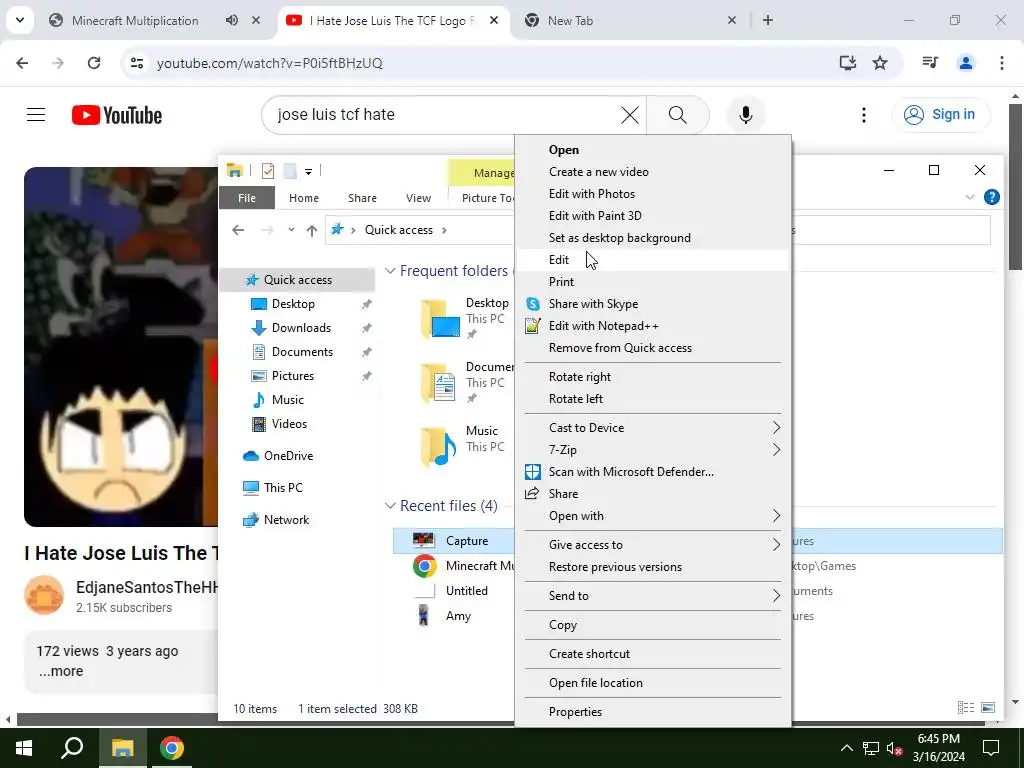Select OneDrive in navigation pane
This screenshot has width=1024, height=768.
(x=288, y=456)
